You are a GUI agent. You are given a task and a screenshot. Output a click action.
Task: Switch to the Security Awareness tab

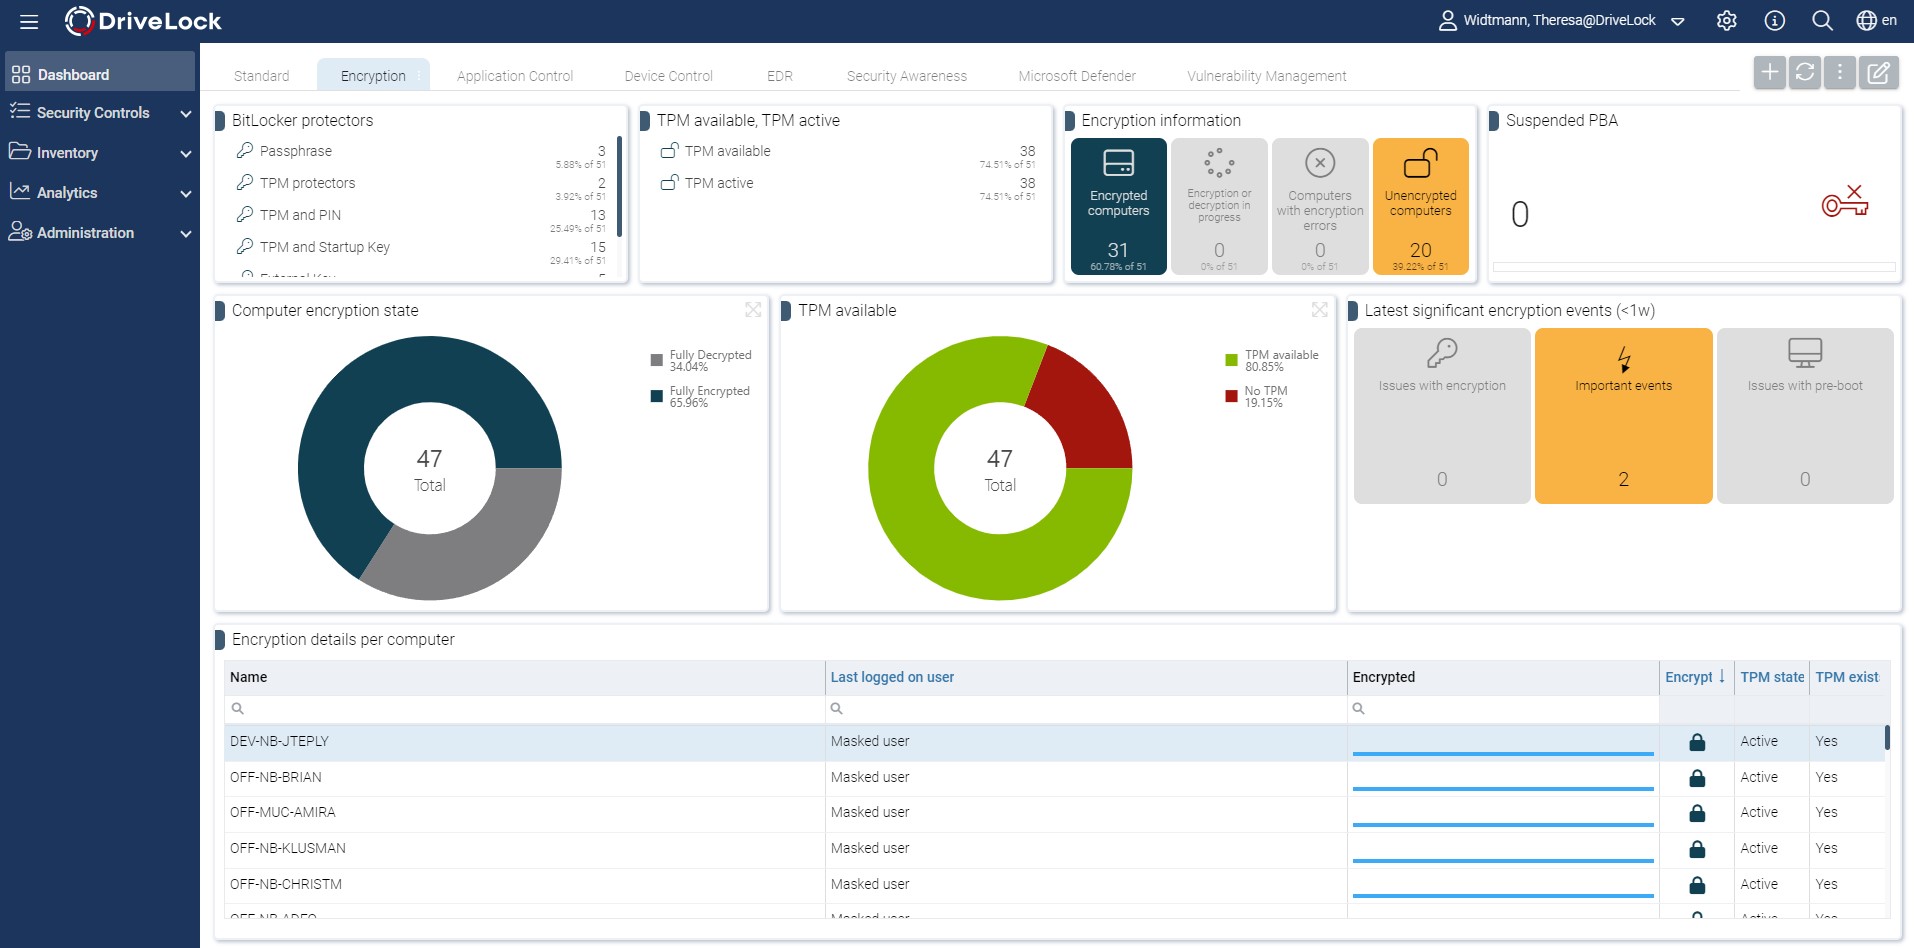click(x=907, y=76)
